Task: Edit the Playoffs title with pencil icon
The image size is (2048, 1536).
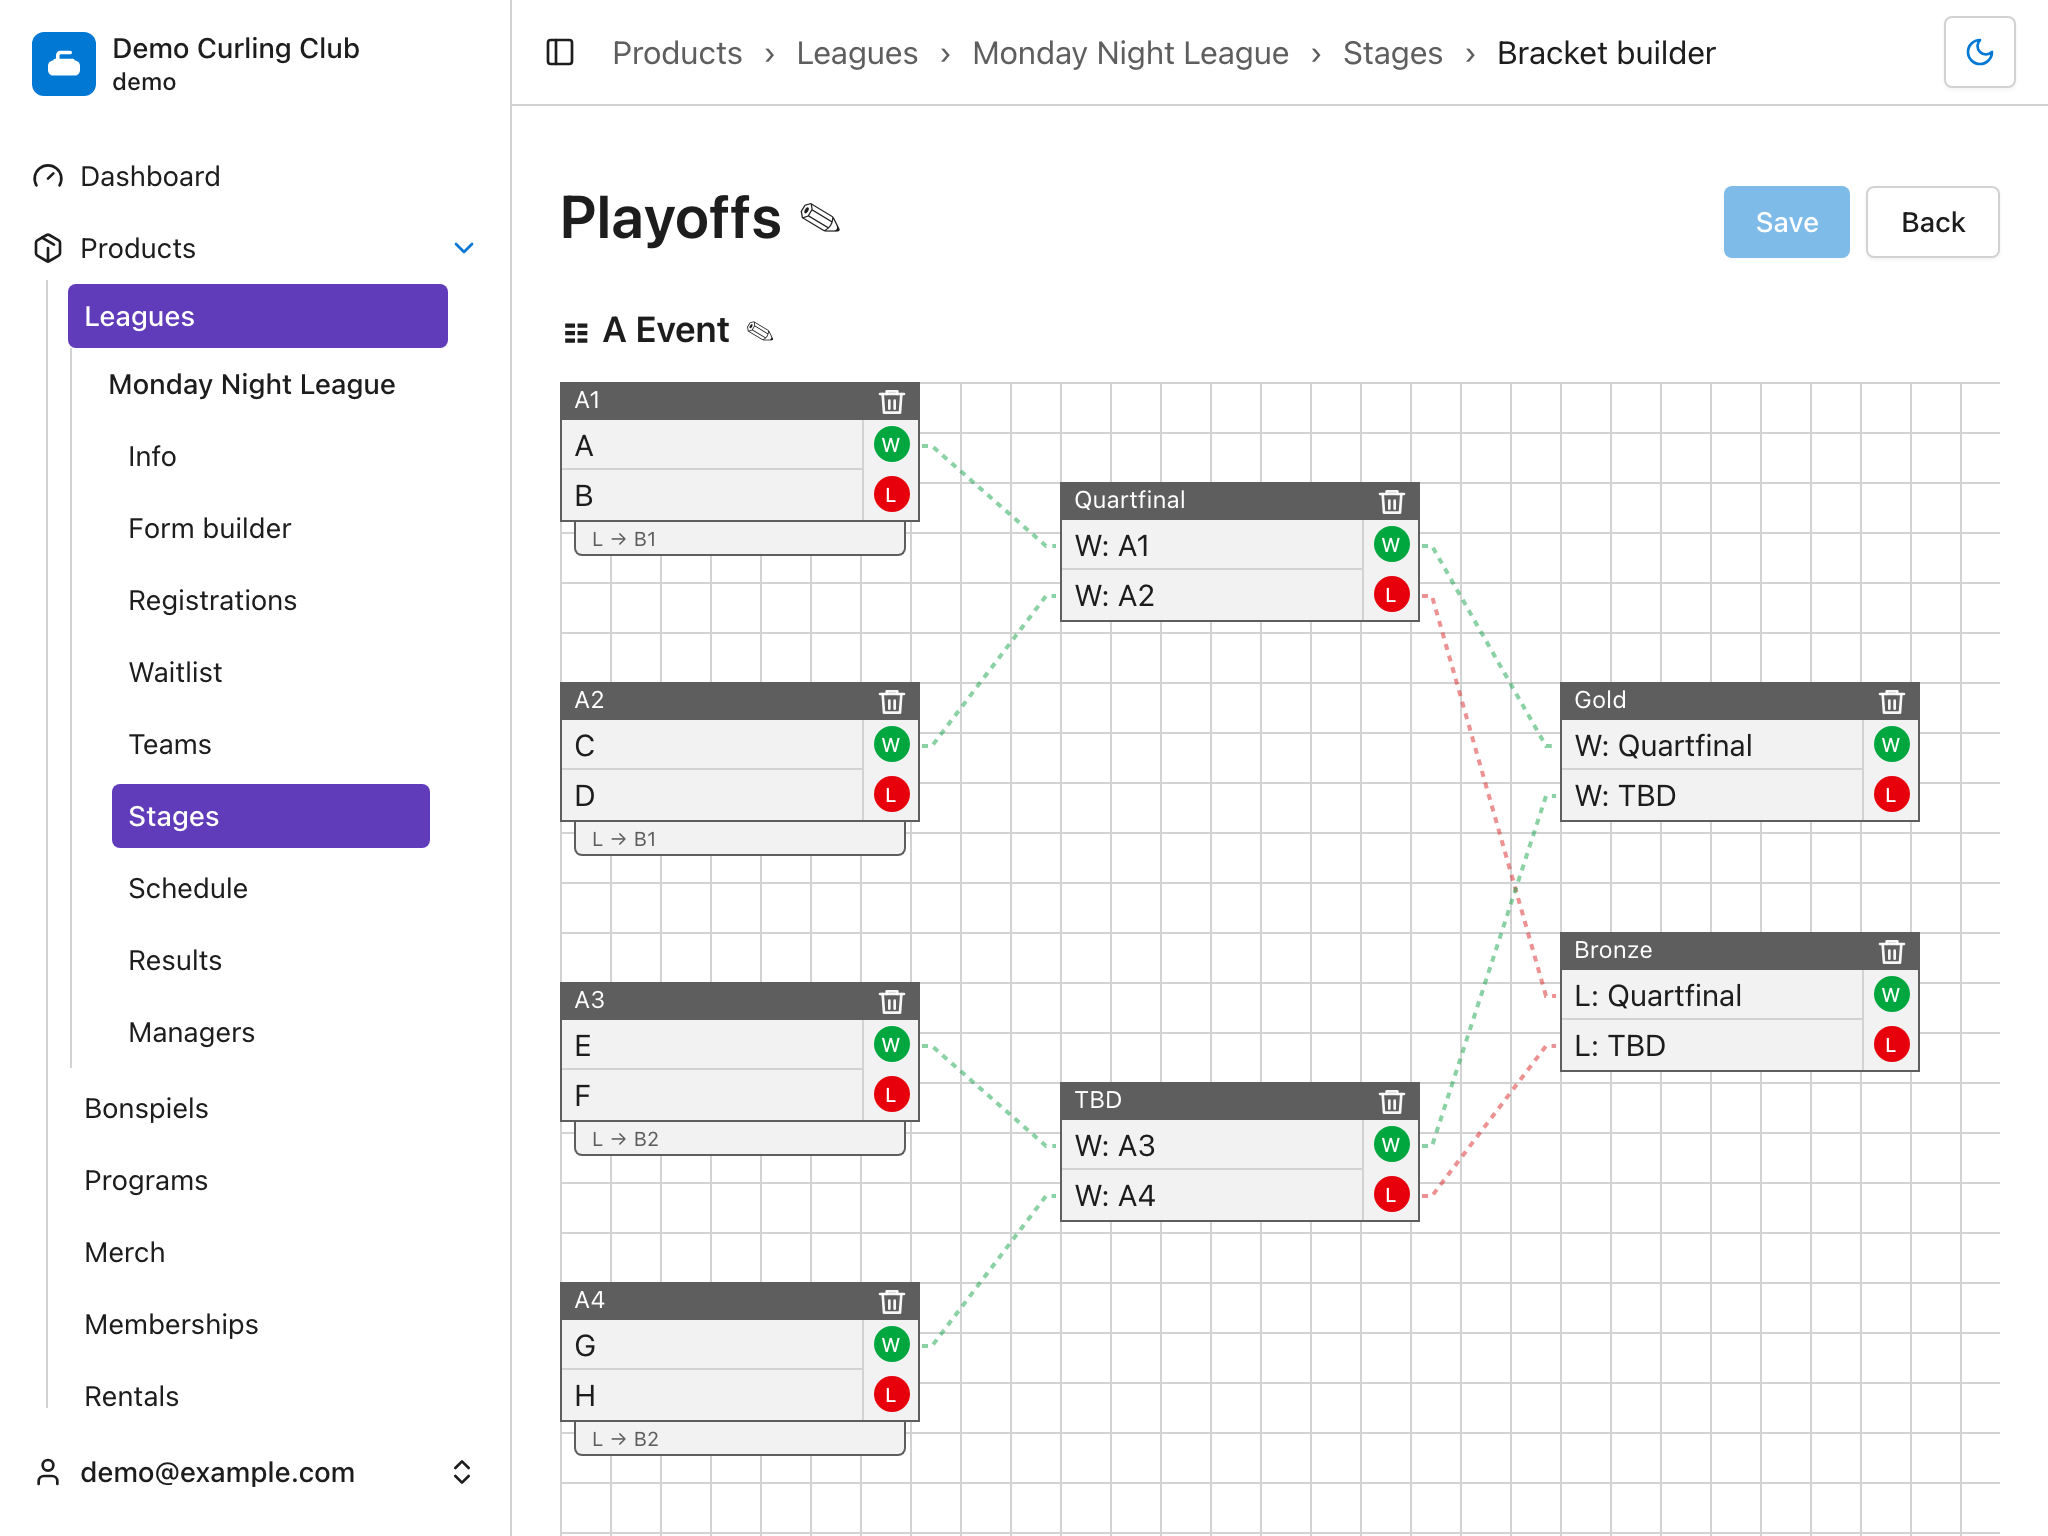Action: click(820, 218)
